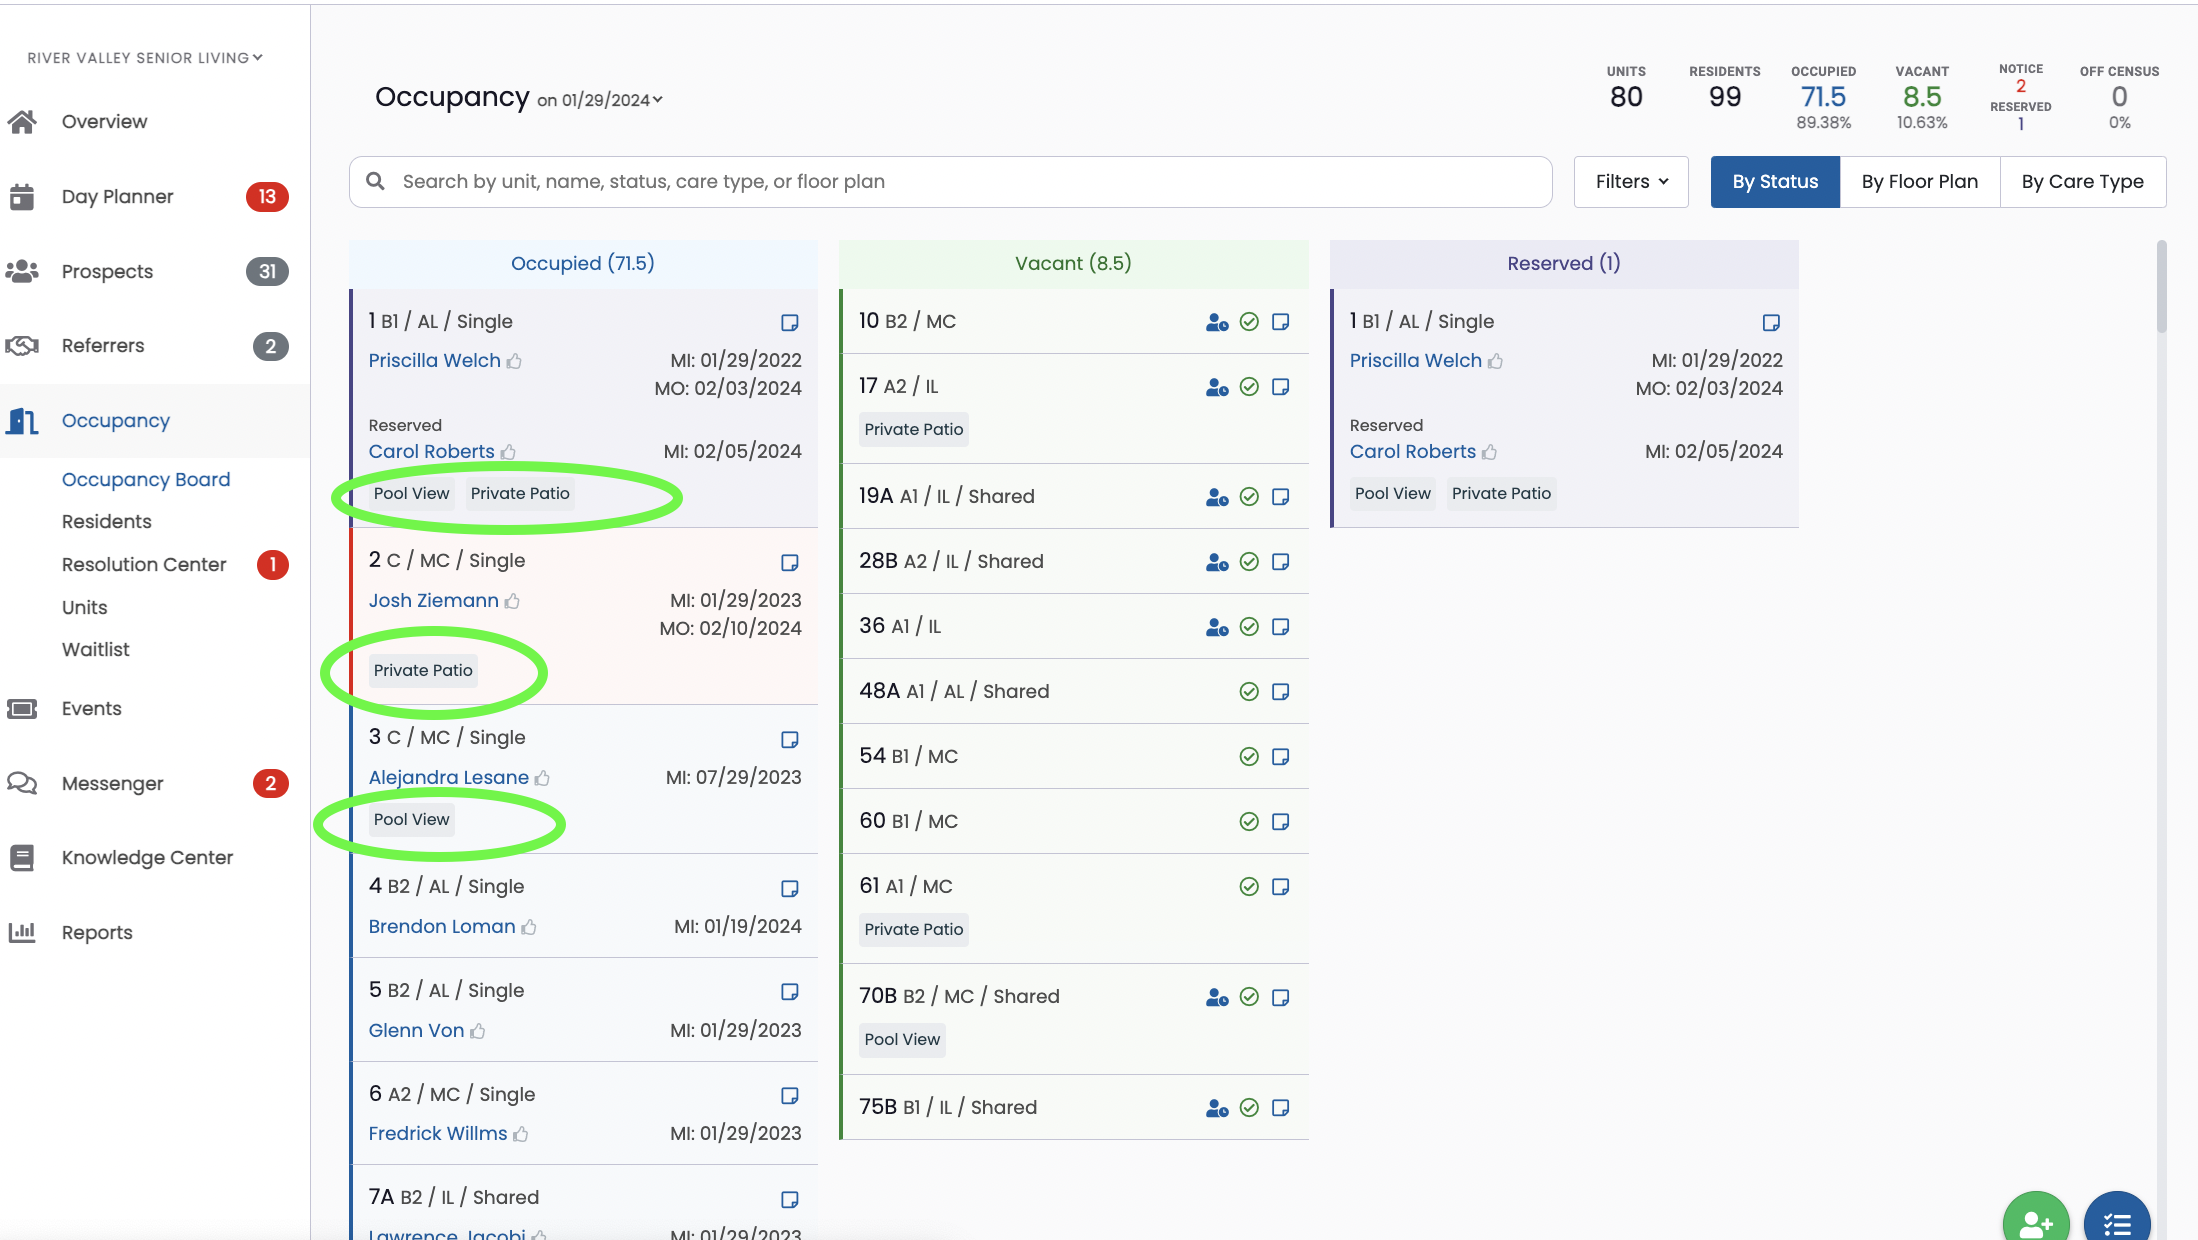Open note icon on vacant unit 36 A1
Viewport: 2198px width, 1240px height.
pyautogui.click(x=1281, y=627)
